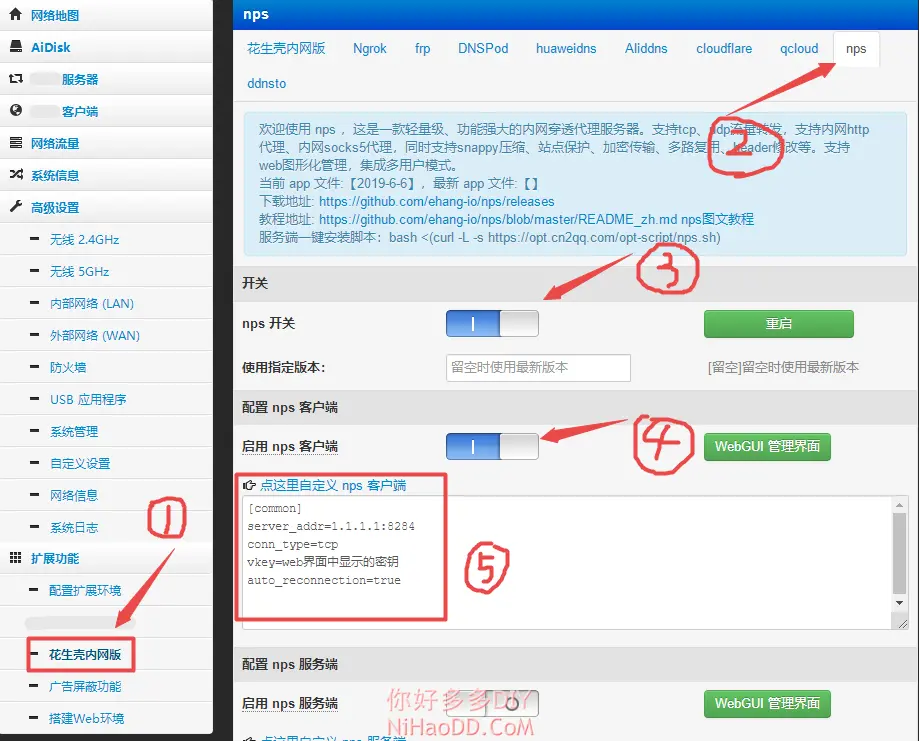Open 花生壳内网版 in the sidebar
Viewport: 919px width, 741px height.
point(85,654)
